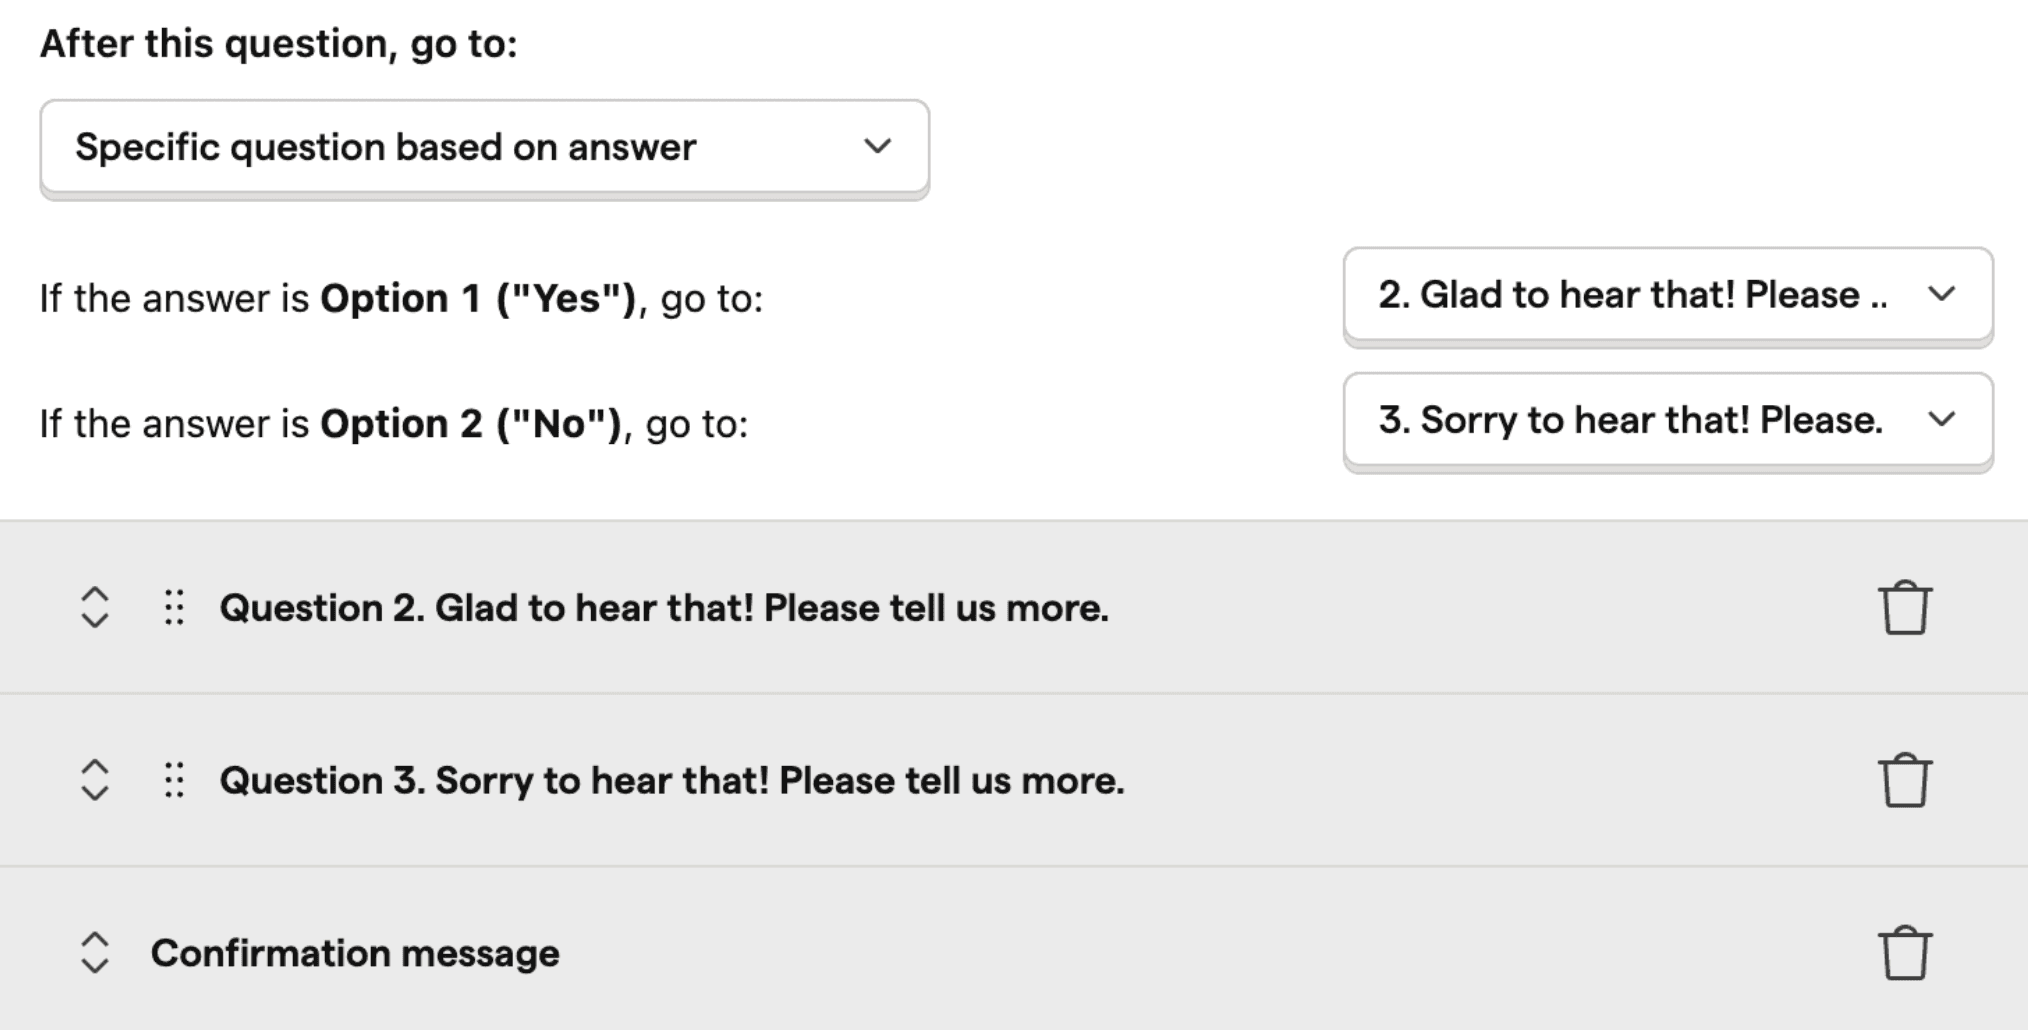Remove the Confirmation message via trash icon
This screenshot has width=2028, height=1030.
tap(1904, 953)
